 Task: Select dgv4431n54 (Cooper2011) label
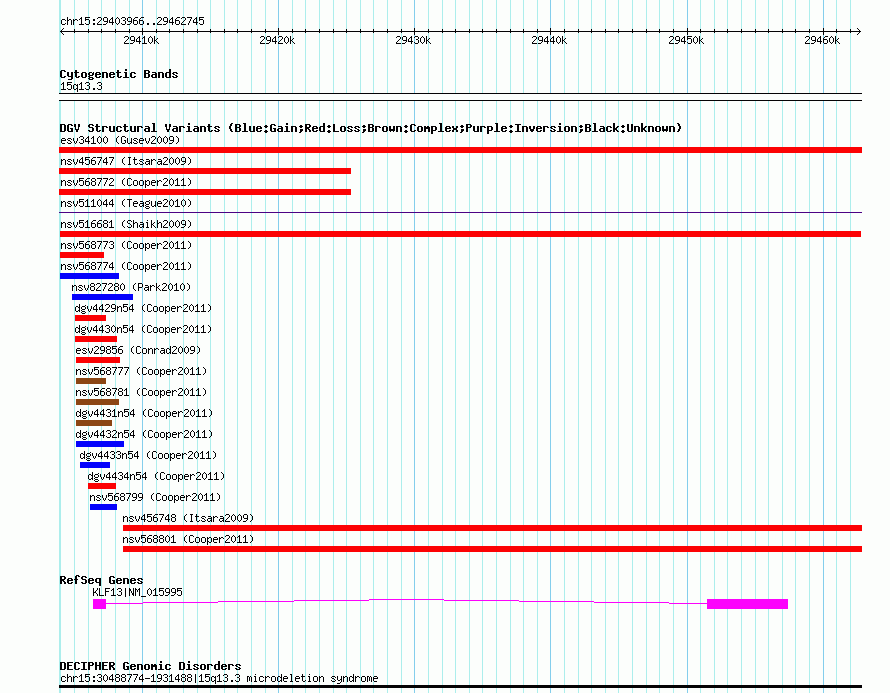coord(144,413)
